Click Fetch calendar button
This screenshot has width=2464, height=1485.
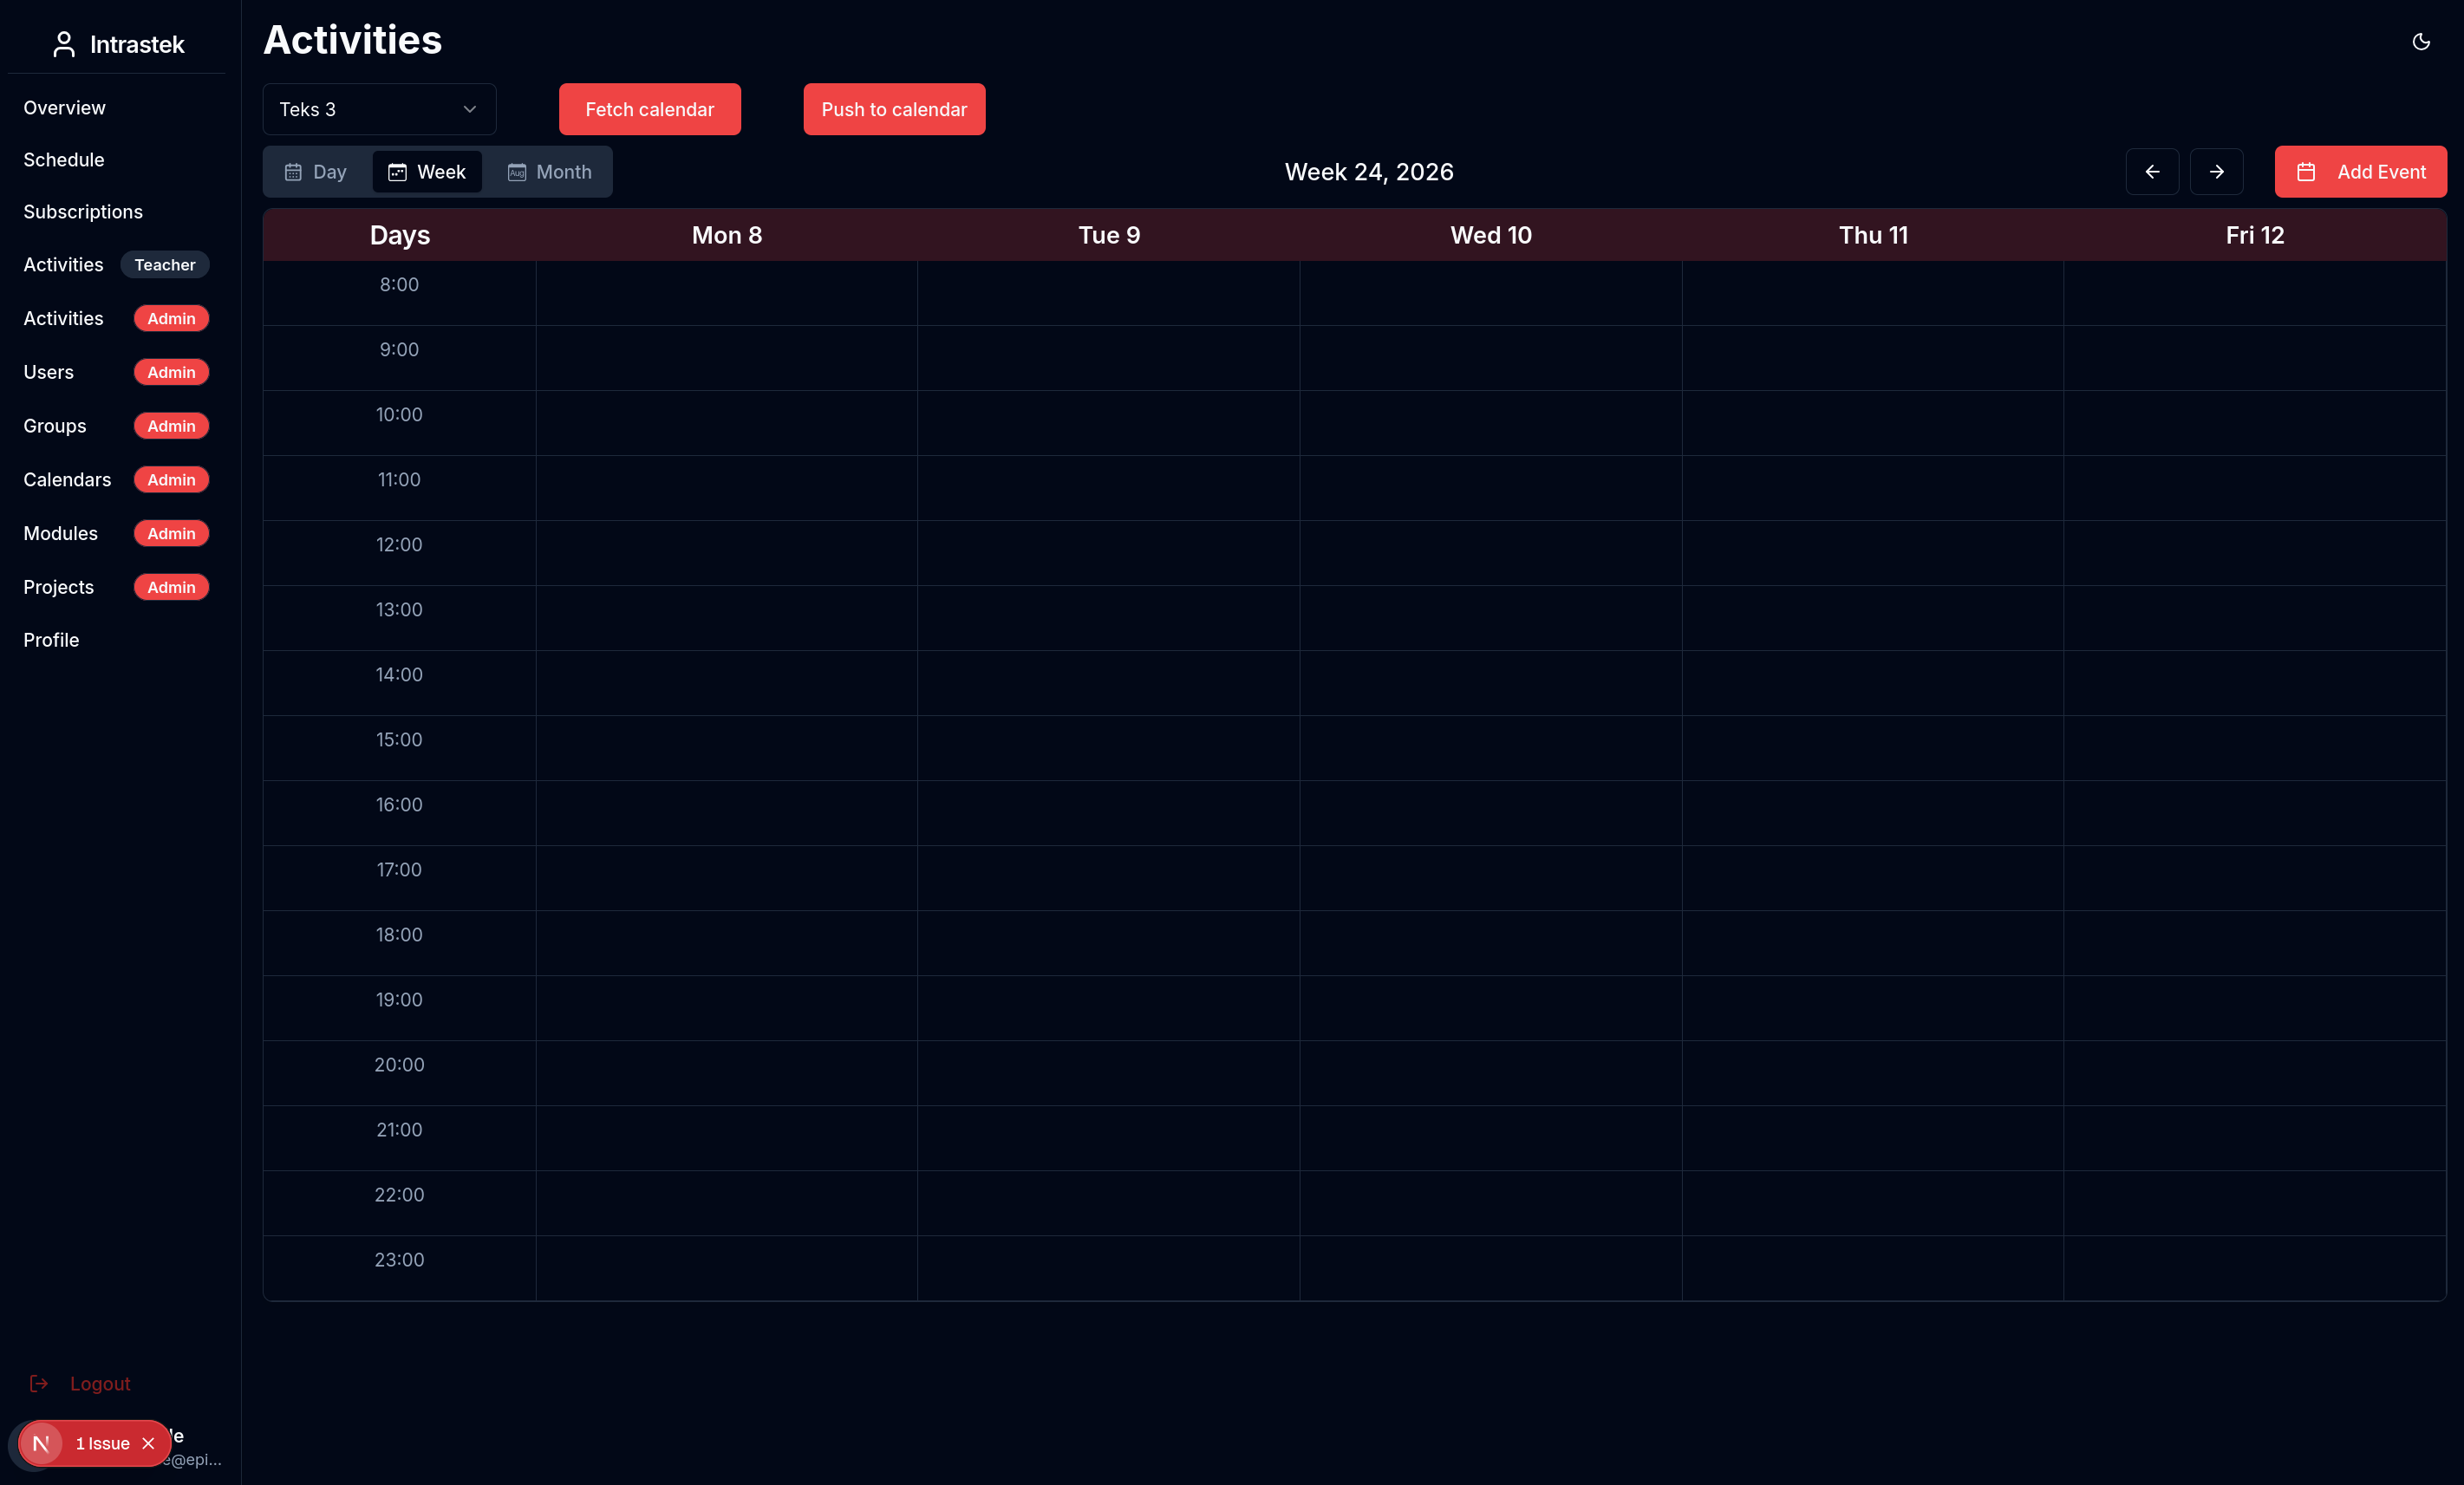[649, 109]
